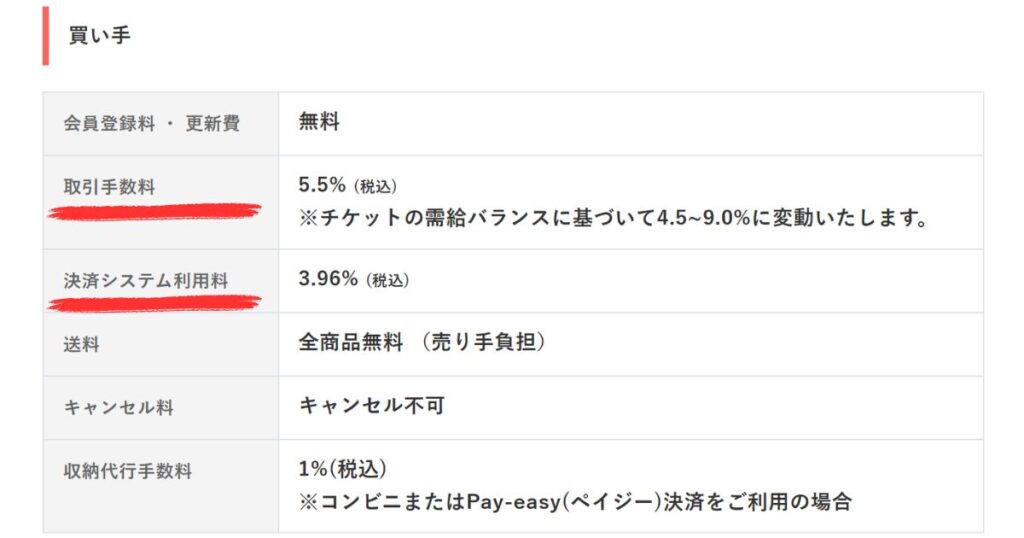Viewport: 1024px width, 538px height.
Task: Click the red underline beneath 決済システム利用料
Action: tap(155, 300)
